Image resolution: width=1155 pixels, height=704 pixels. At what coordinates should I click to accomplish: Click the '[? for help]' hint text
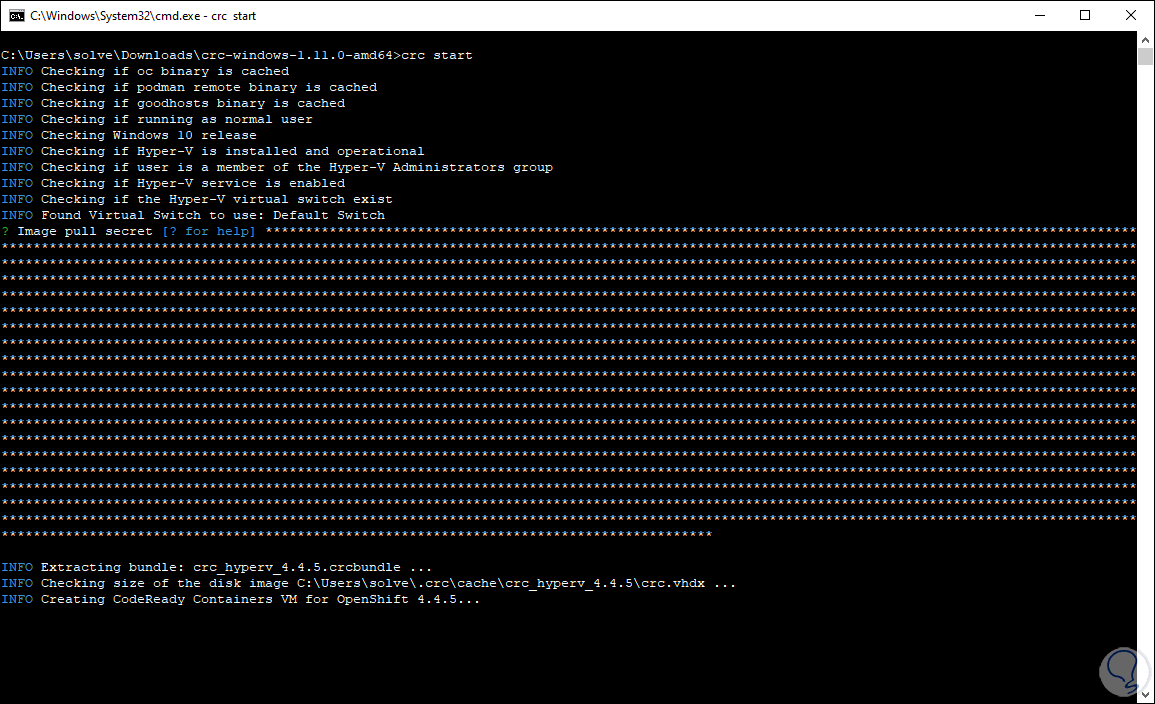(x=208, y=231)
